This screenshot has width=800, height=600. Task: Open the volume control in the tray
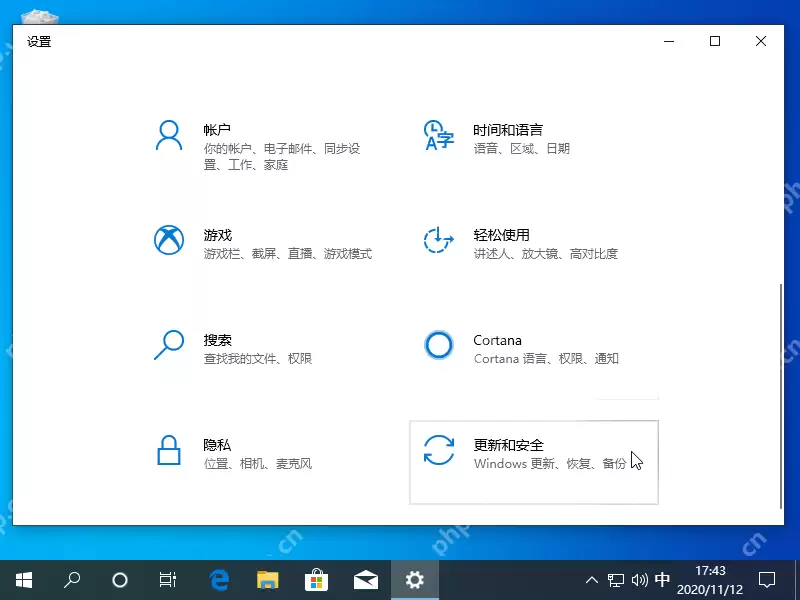[640, 579]
